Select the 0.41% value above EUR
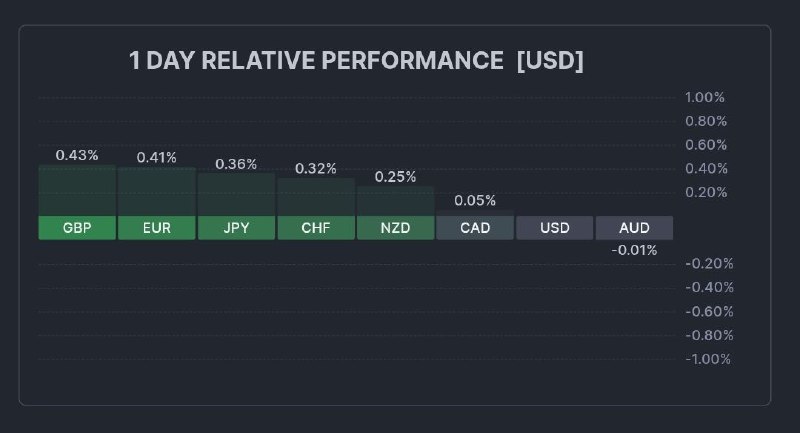 pyautogui.click(x=156, y=157)
